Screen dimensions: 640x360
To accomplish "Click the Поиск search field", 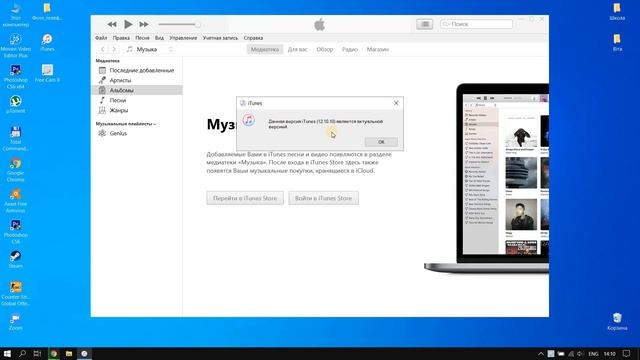I will tap(476, 24).
